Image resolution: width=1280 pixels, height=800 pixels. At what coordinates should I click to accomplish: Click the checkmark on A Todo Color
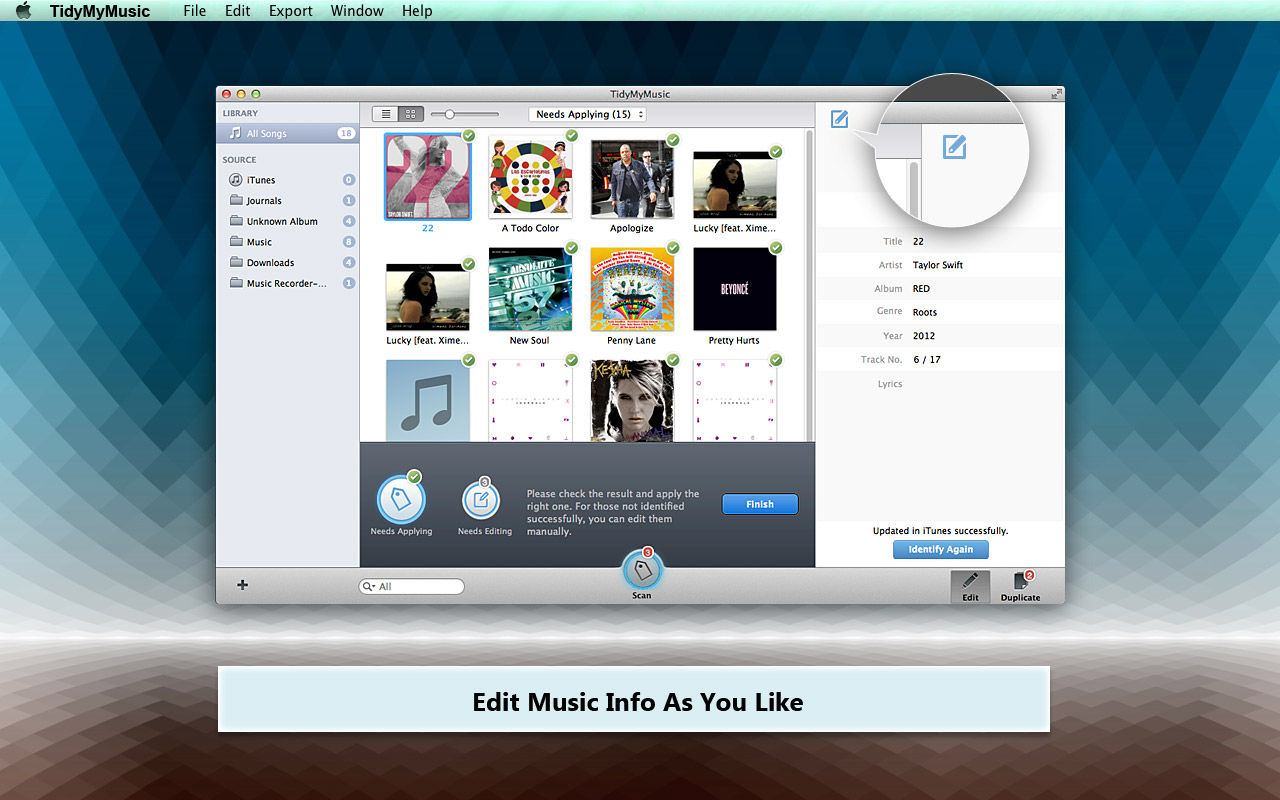click(572, 136)
